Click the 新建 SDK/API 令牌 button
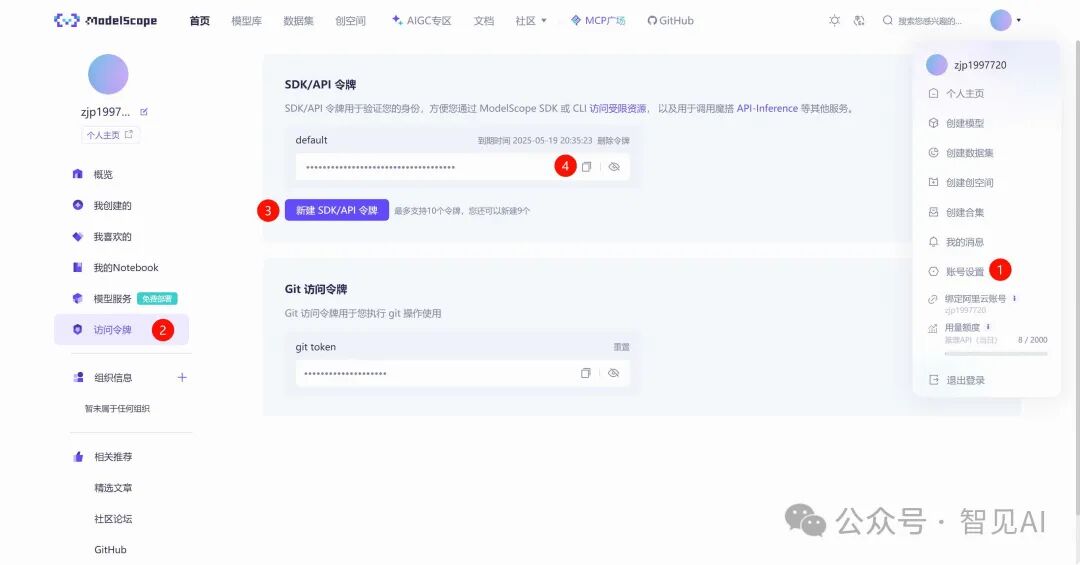Image resolution: width=1080 pixels, height=565 pixels. pos(337,210)
